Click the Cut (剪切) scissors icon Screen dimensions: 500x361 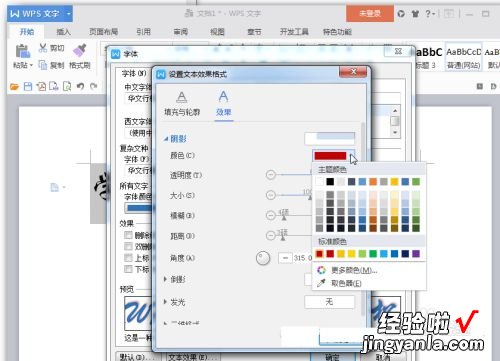(43, 48)
